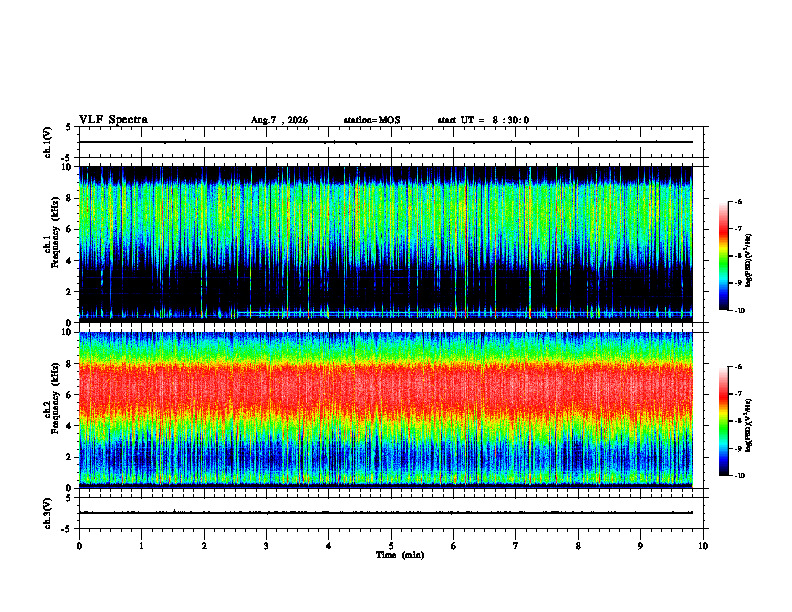Click the "Time (min)" axis title

click(x=400, y=555)
